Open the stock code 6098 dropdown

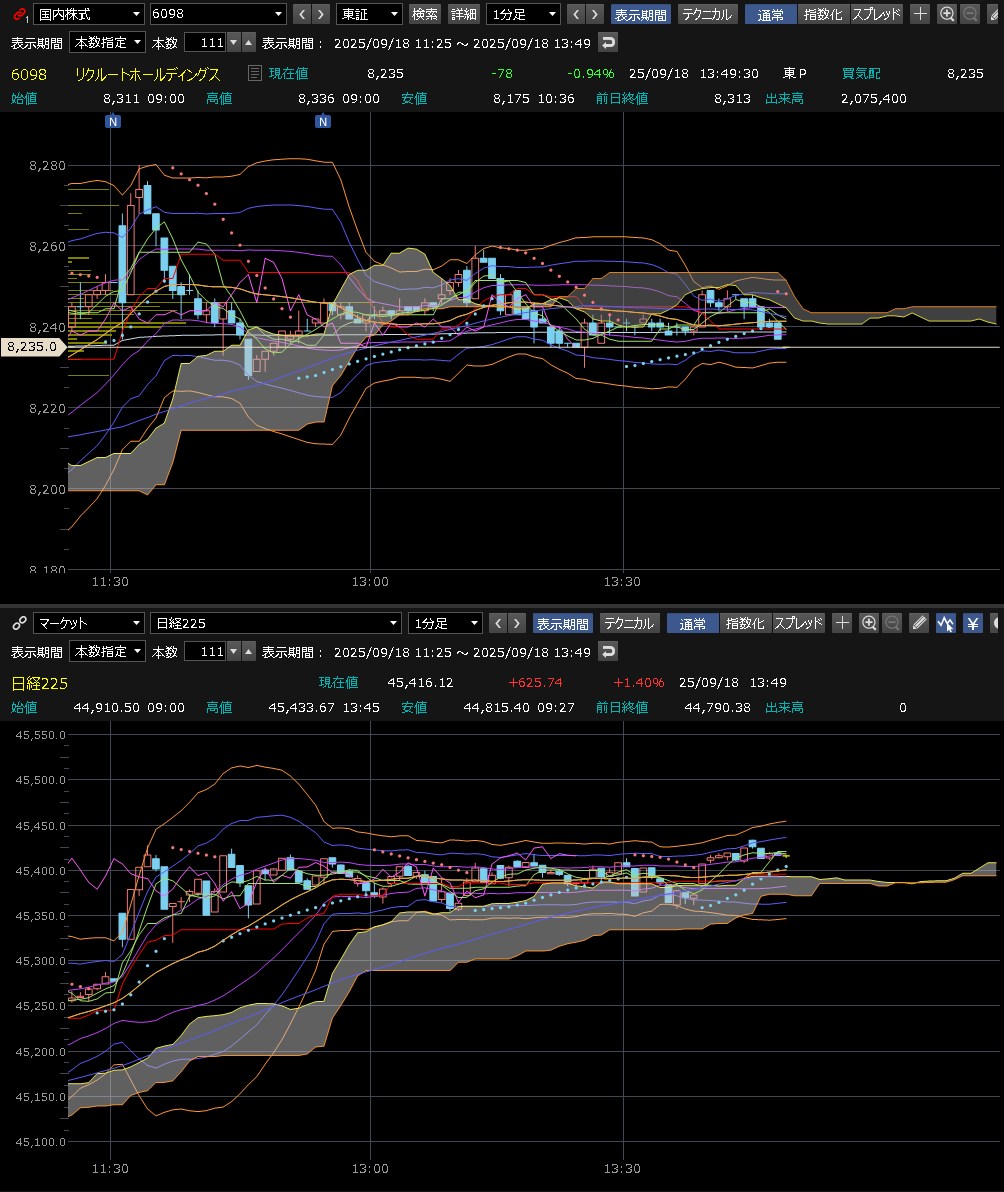217,14
